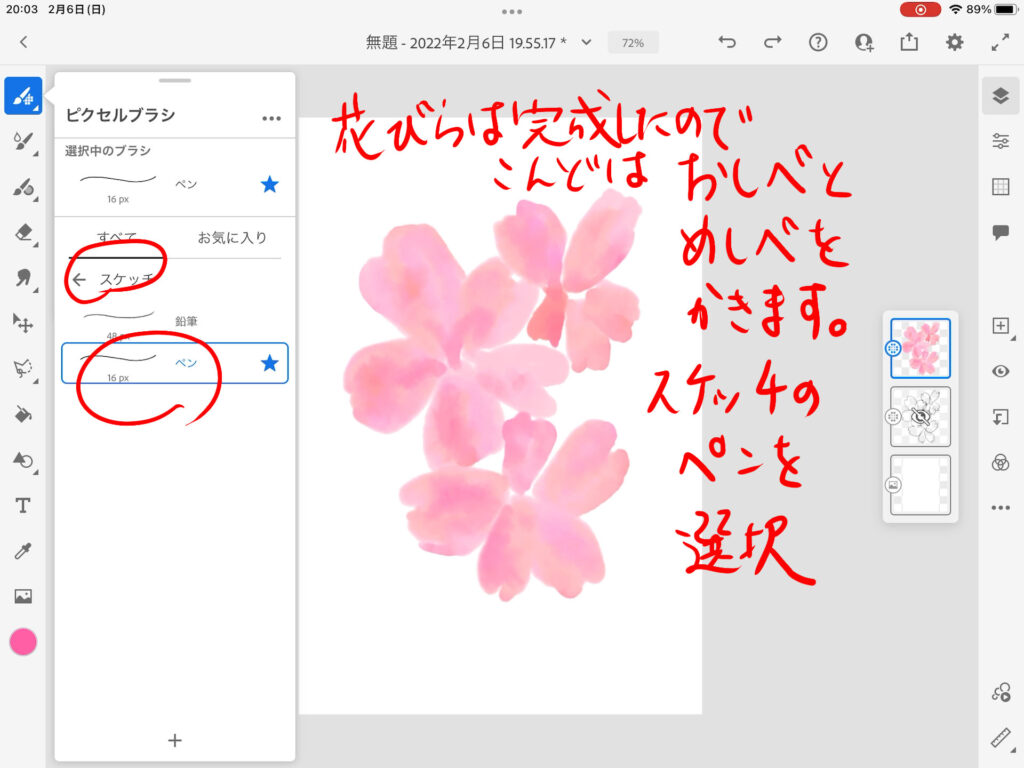Toggle layer visibility eye icon in right bar
The width and height of the screenshot is (1024, 768).
click(1000, 371)
